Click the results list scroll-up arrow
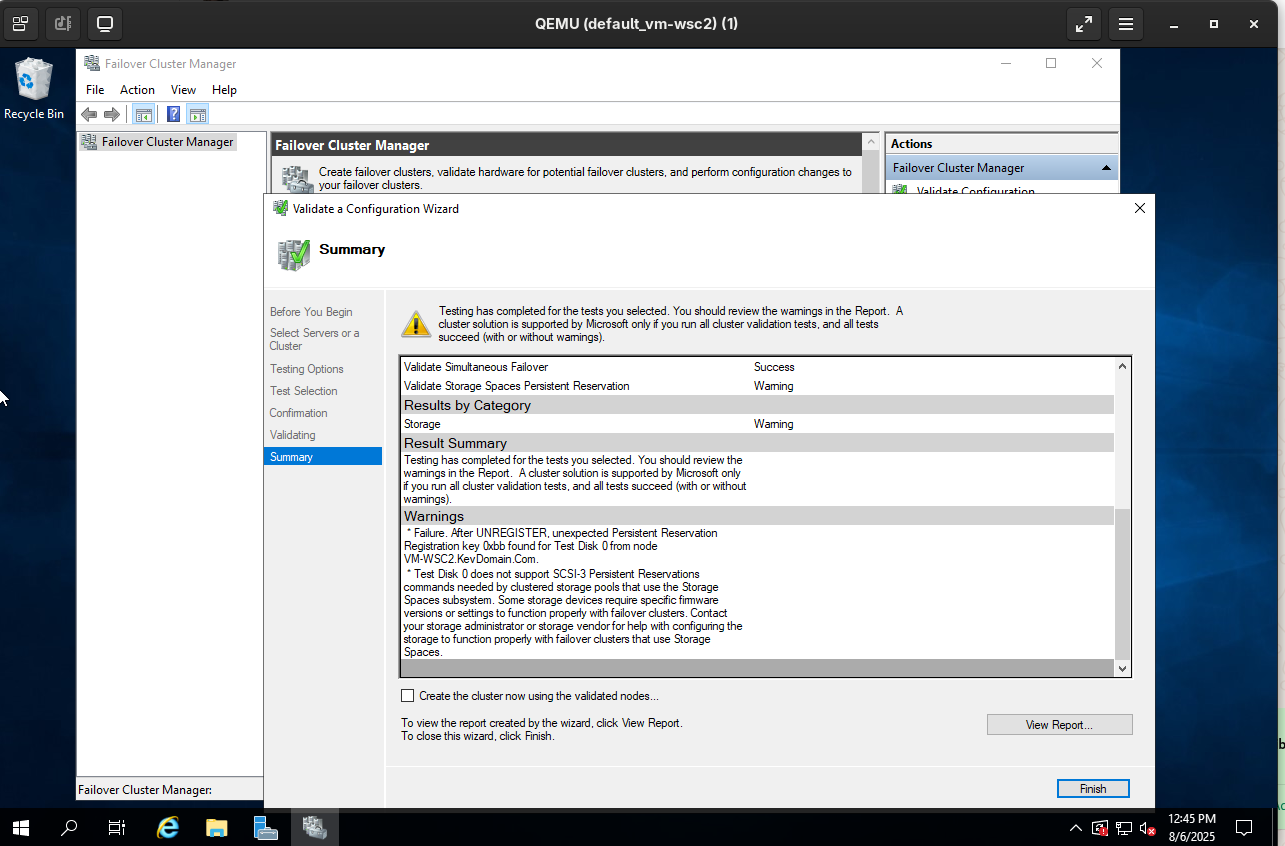 (1122, 367)
